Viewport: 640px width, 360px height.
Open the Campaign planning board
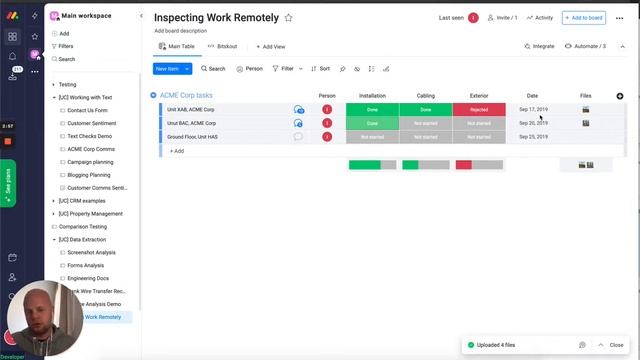coord(90,162)
